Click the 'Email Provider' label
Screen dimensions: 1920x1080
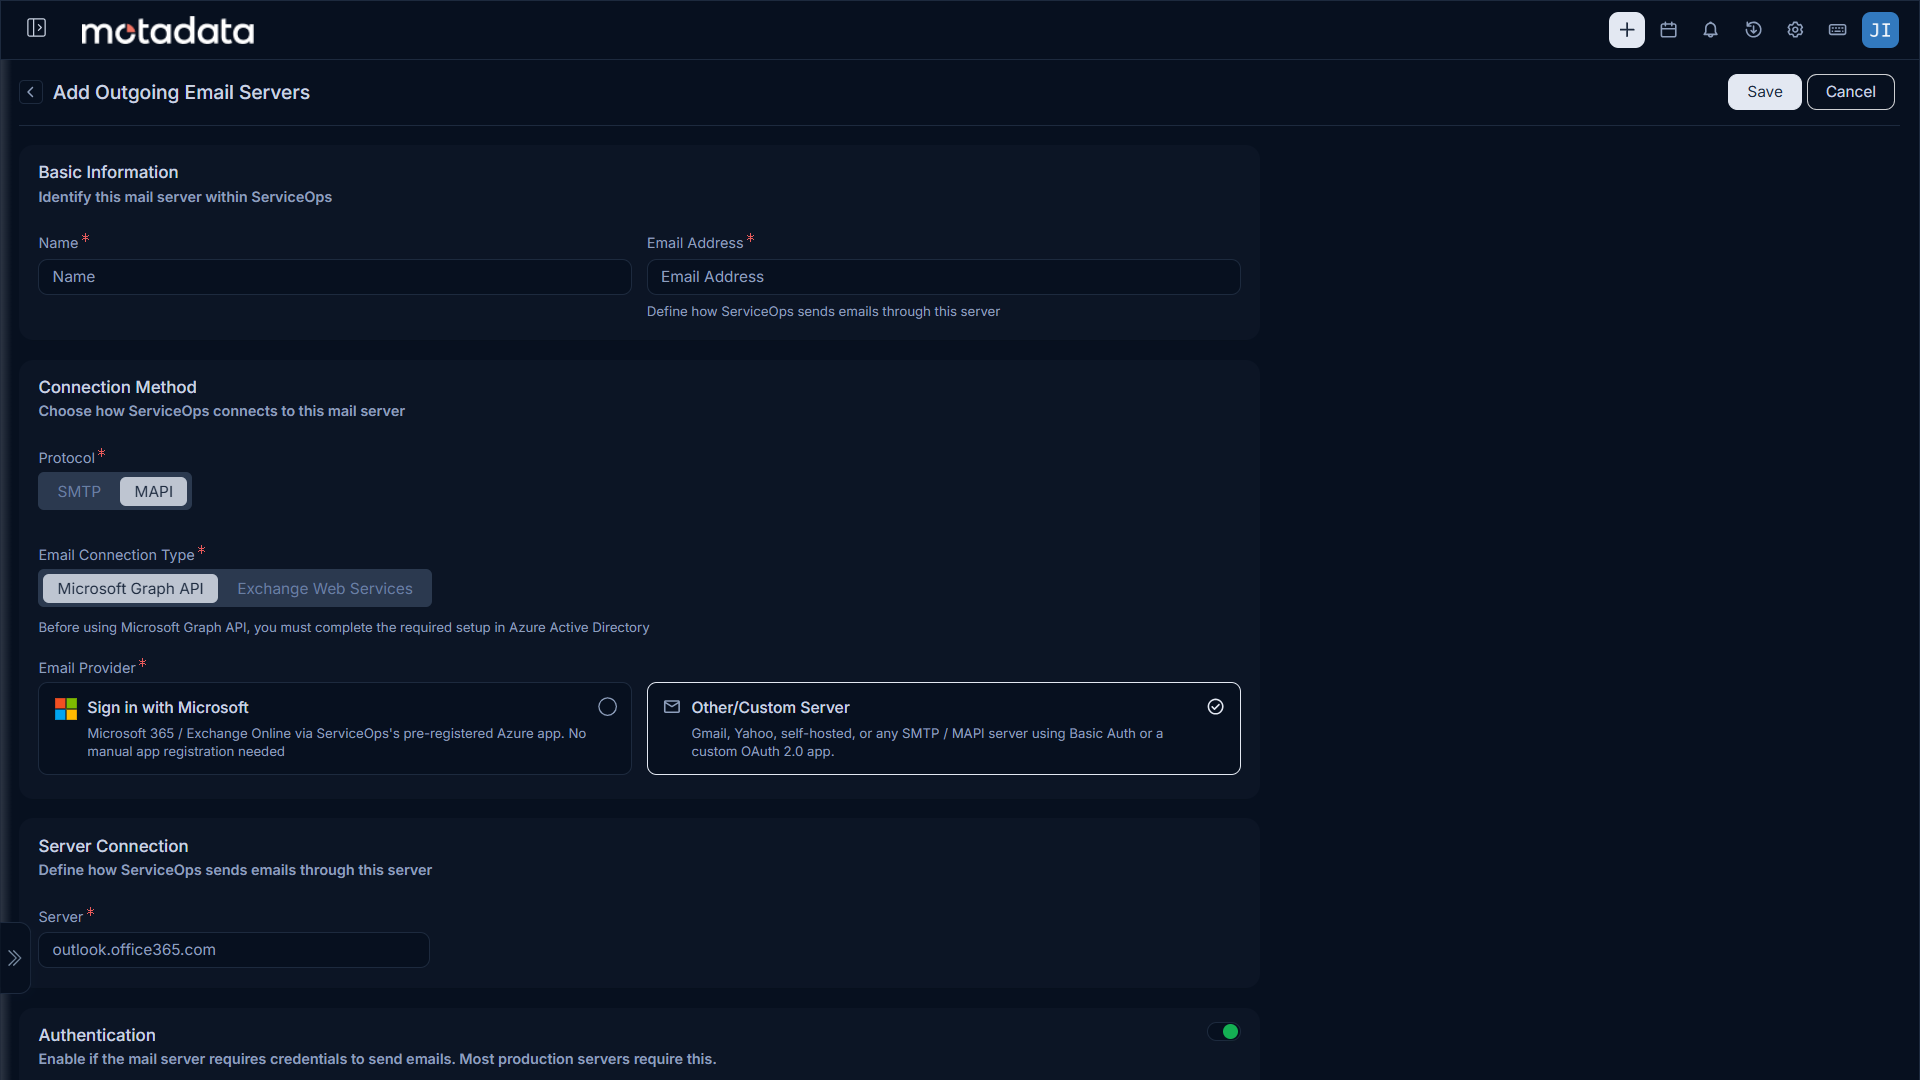click(87, 668)
